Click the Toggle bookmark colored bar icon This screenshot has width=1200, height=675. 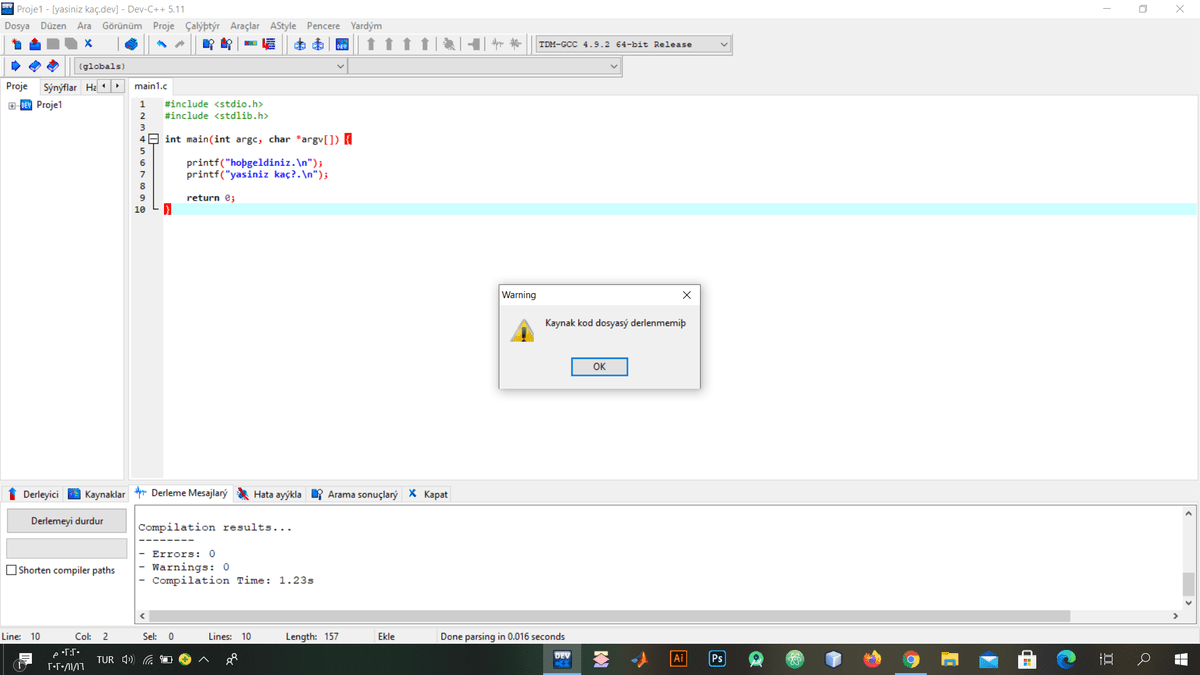coord(250,44)
